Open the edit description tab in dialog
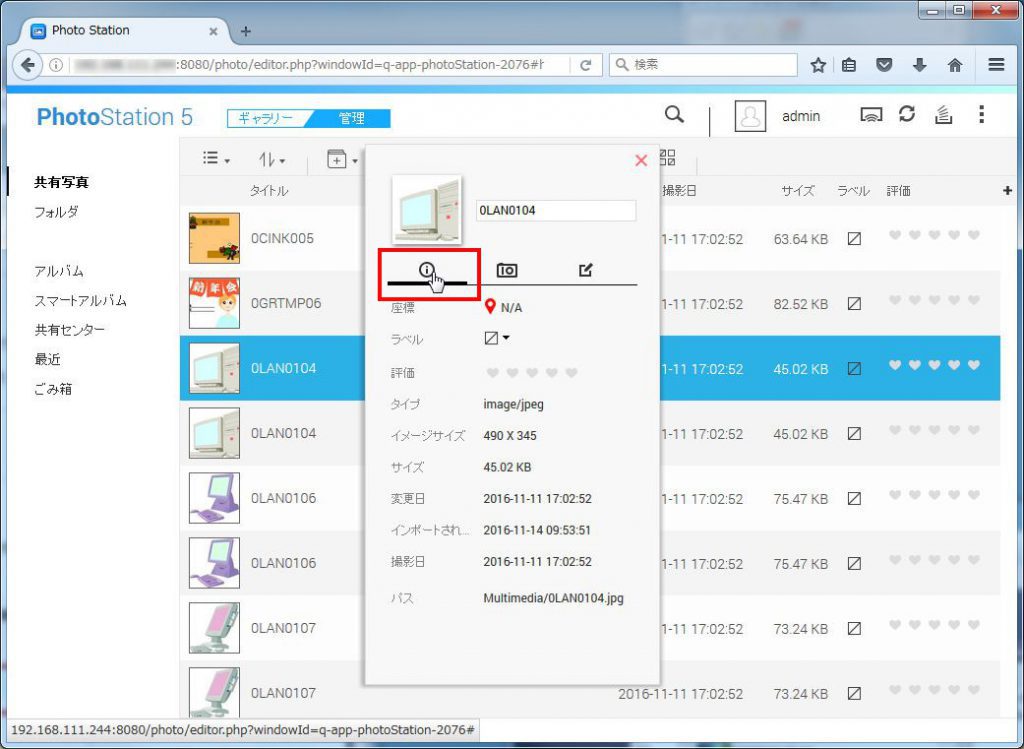 tap(586, 270)
